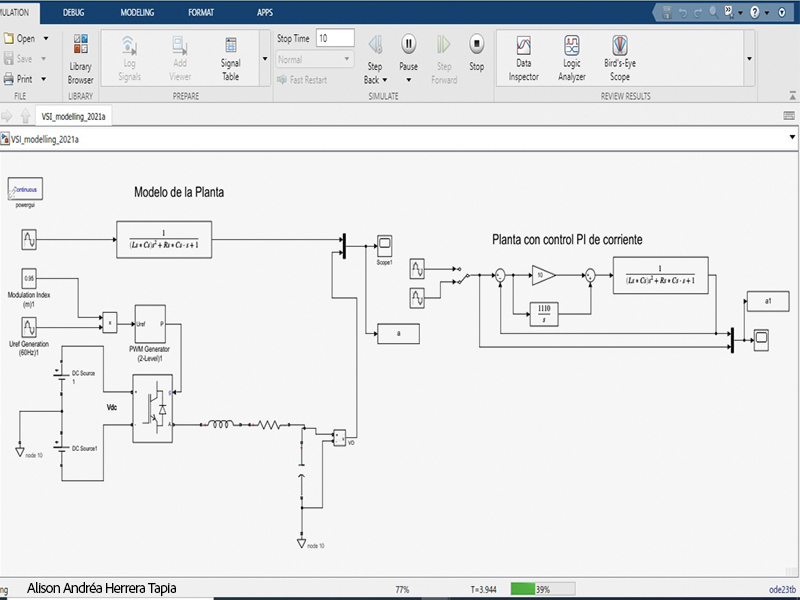Image resolution: width=800 pixels, height=600 pixels.
Task: Click the quick access save icon
Action: click(666, 13)
